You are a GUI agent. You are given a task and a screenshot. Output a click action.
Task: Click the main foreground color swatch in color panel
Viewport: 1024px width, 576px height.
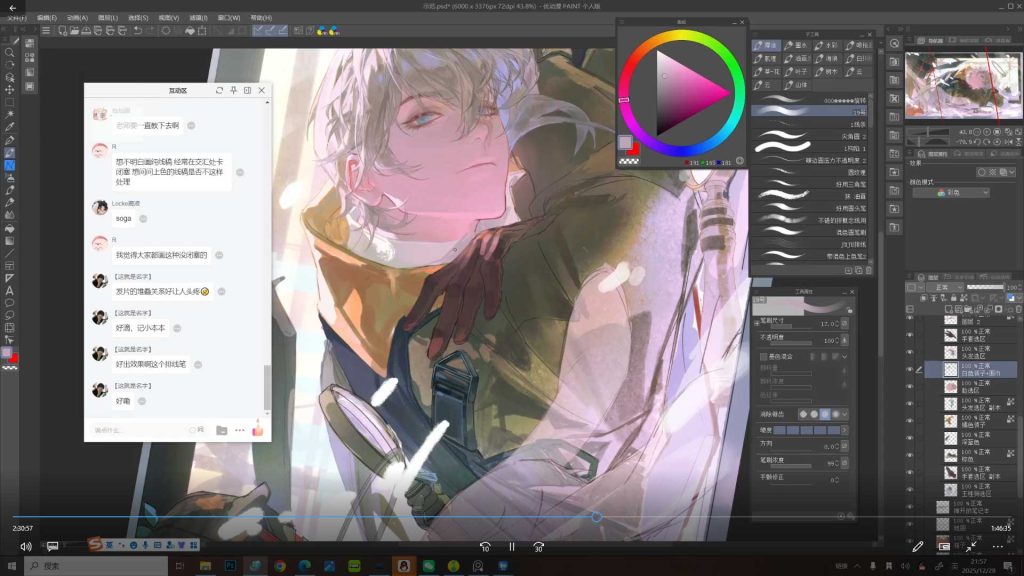[625, 142]
